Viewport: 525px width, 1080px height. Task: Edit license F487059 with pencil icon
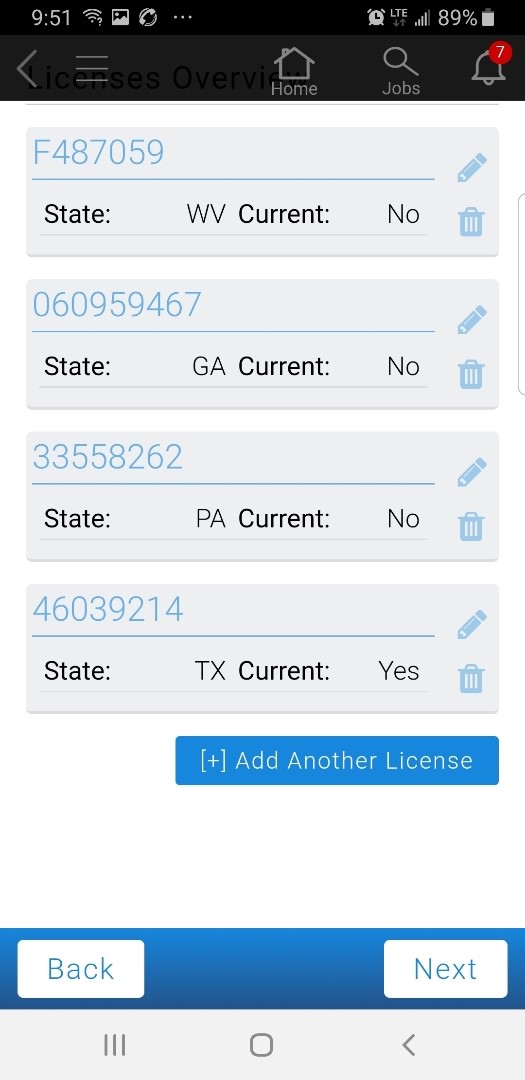coord(472,168)
